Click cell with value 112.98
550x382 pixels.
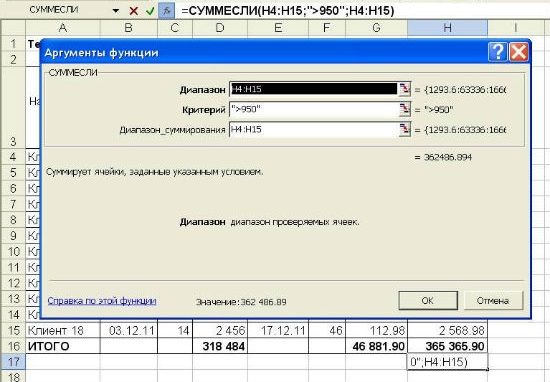pyautogui.click(x=376, y=330)
